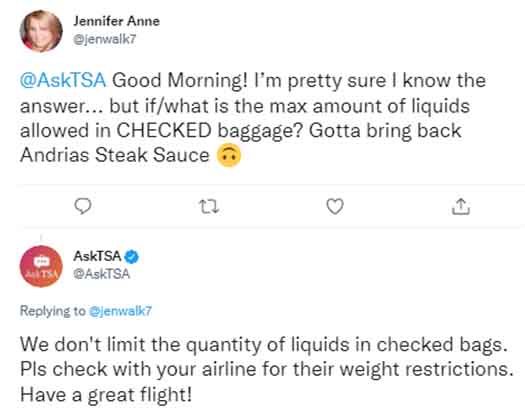Click the @jenwalk7 handle under the name

[105, 39]
